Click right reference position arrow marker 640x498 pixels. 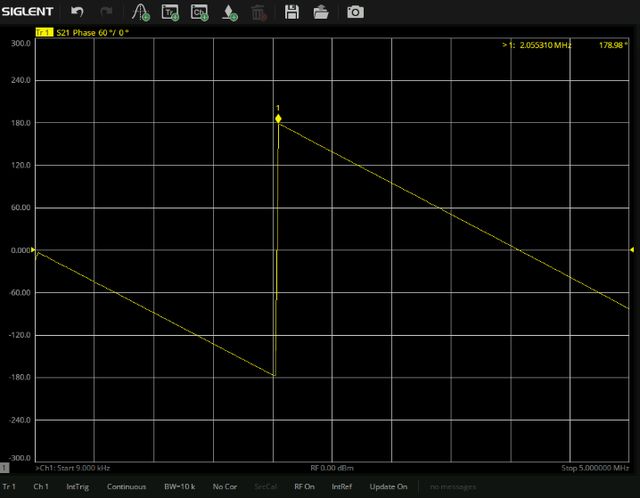click(631, 249)
